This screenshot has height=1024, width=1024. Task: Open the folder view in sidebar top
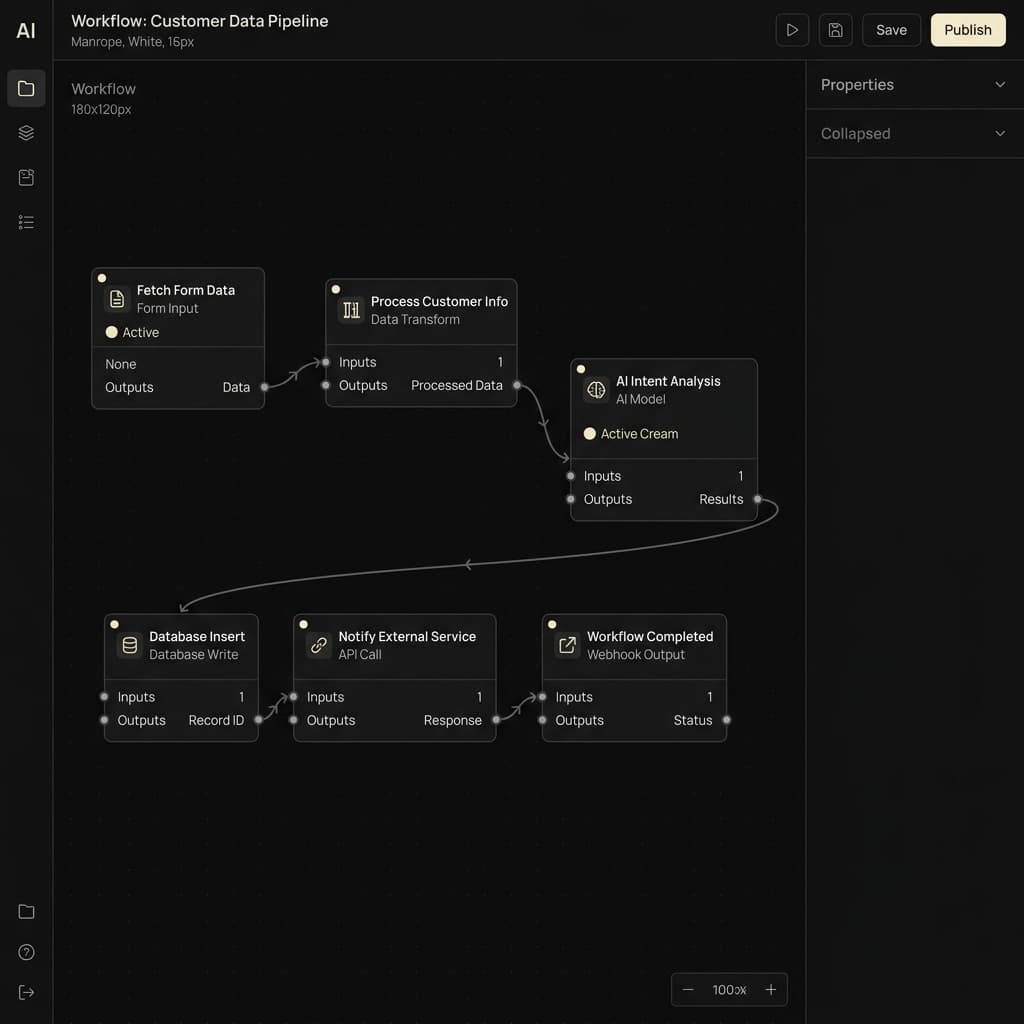[26, 88]
